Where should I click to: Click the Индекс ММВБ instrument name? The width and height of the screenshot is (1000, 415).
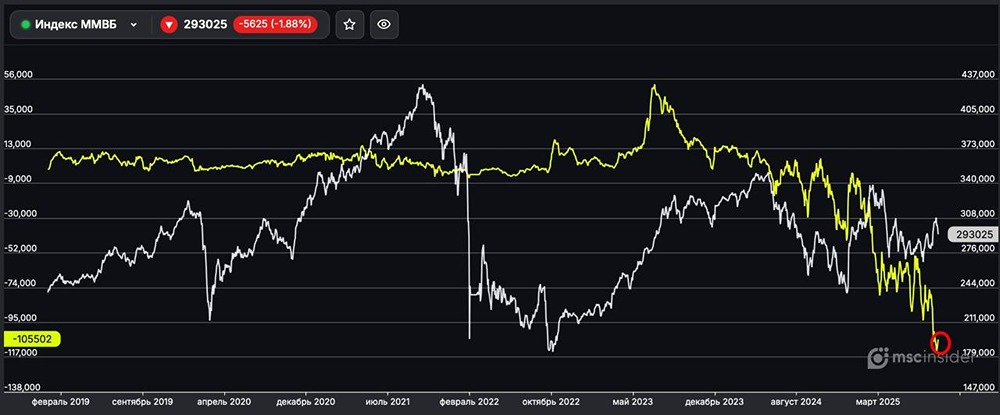[x=76, y=25]
